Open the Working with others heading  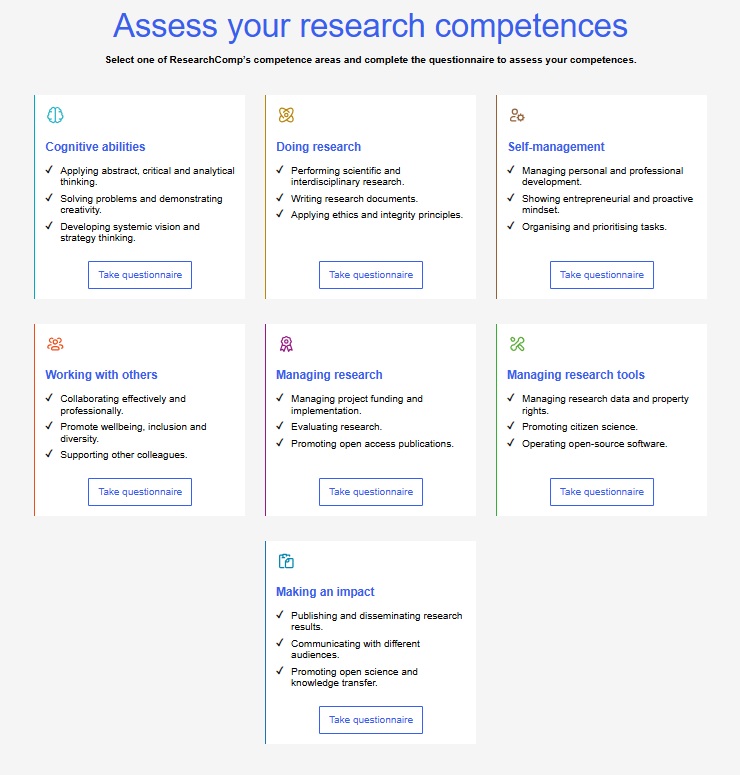(101, 375)
